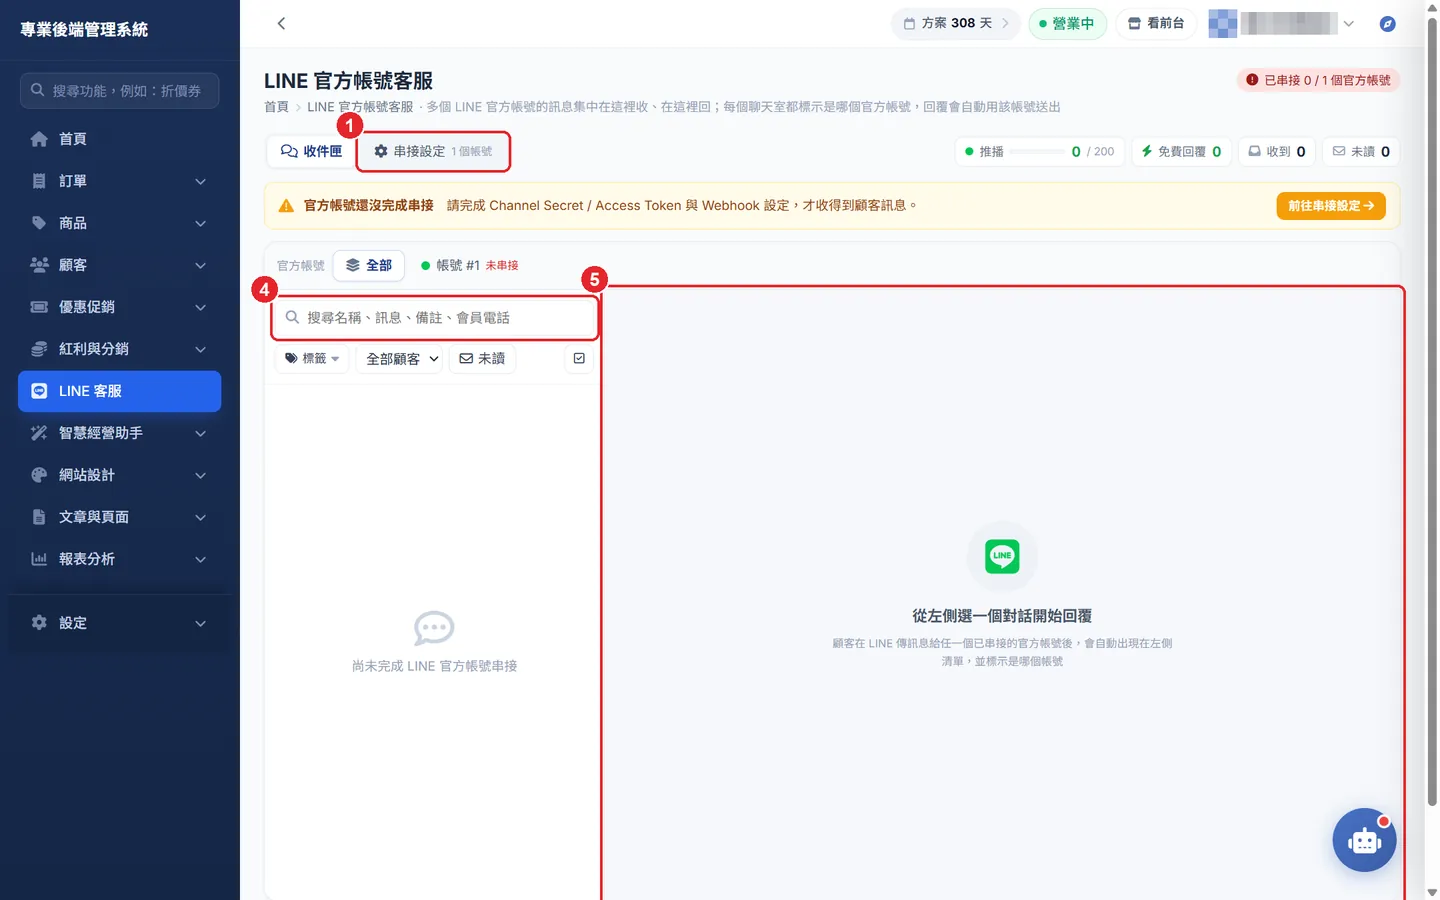Click the back arrow icon in header

pos(281,23)
